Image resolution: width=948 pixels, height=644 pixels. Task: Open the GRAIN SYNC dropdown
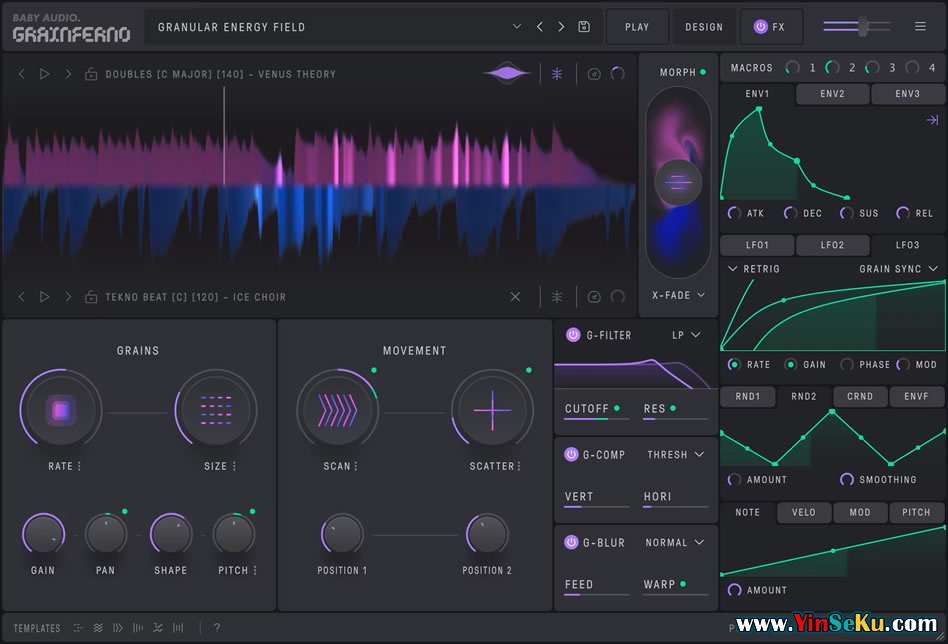pos(899,269)
